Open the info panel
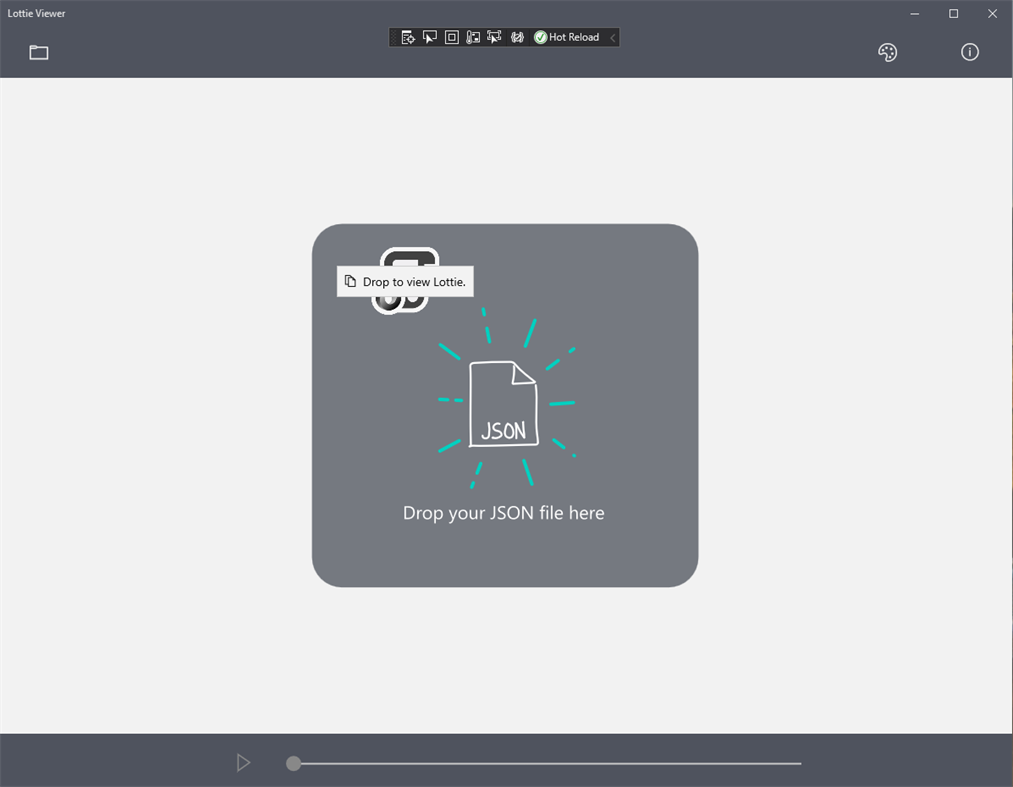 click(969, 52)
